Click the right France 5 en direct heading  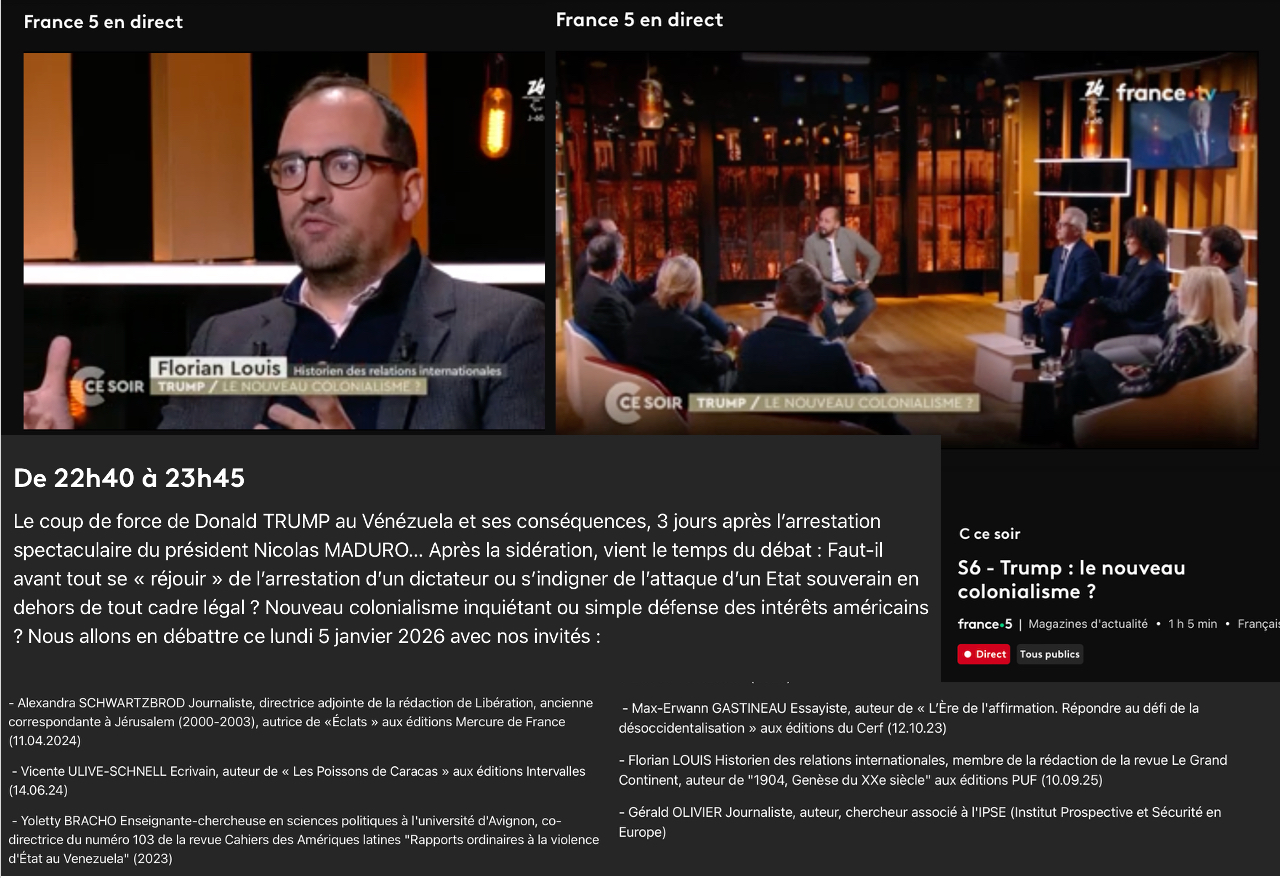click(x=639, y=19)
